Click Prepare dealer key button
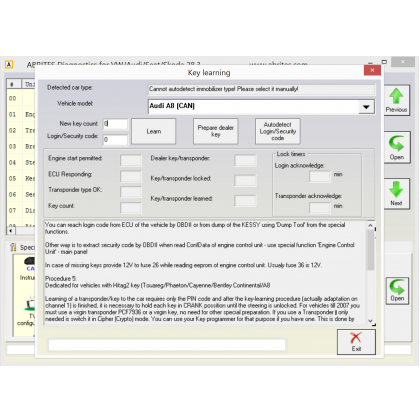Screen dimensions: 420x420 point(216,131)
